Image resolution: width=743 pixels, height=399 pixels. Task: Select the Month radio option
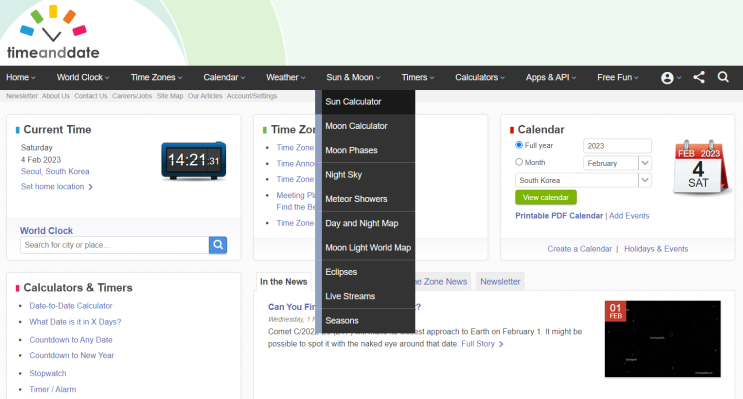pyautogui.click(x=519, y=162)
